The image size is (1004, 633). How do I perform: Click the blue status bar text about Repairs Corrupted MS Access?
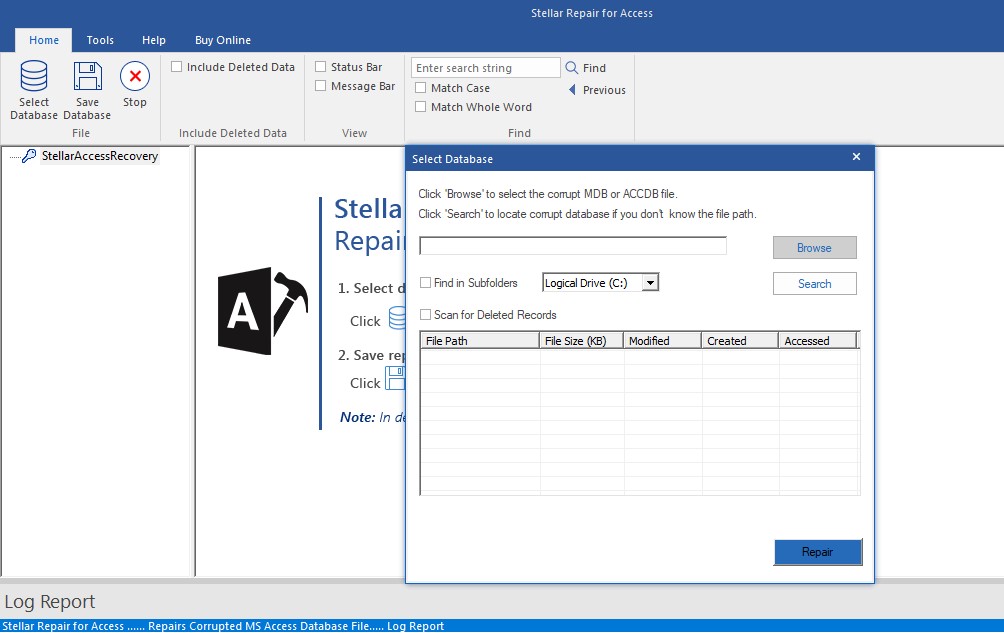[x=223, y=626]
